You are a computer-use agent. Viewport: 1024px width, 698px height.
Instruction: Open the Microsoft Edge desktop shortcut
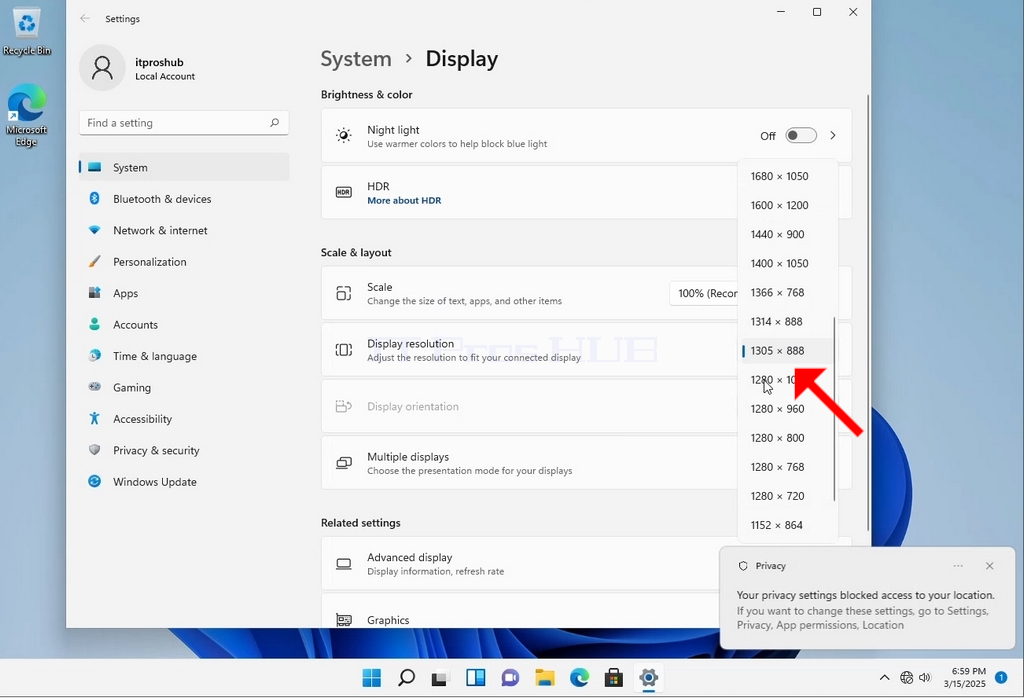click(x=27, y=115)
